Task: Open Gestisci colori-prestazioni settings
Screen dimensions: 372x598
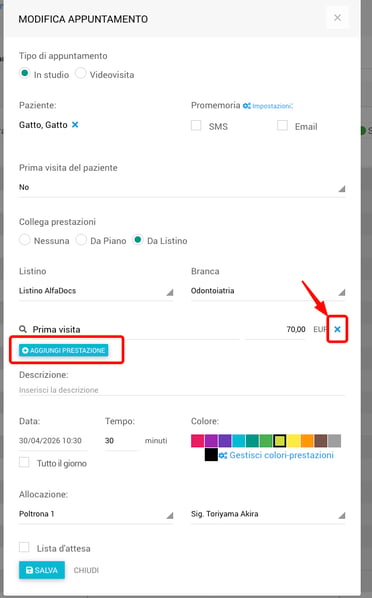Action: pos(277,455)
